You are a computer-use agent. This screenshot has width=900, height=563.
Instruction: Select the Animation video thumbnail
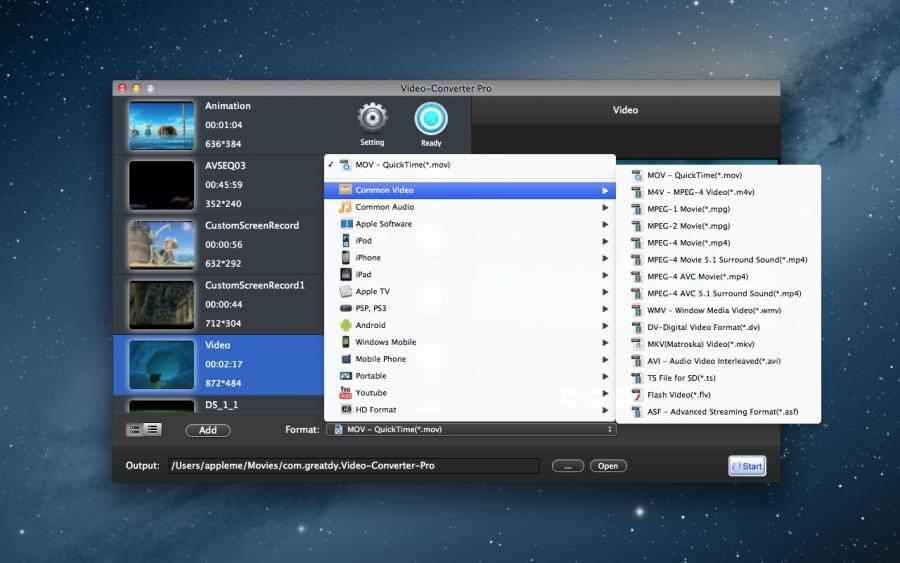[x=161, y=125]
